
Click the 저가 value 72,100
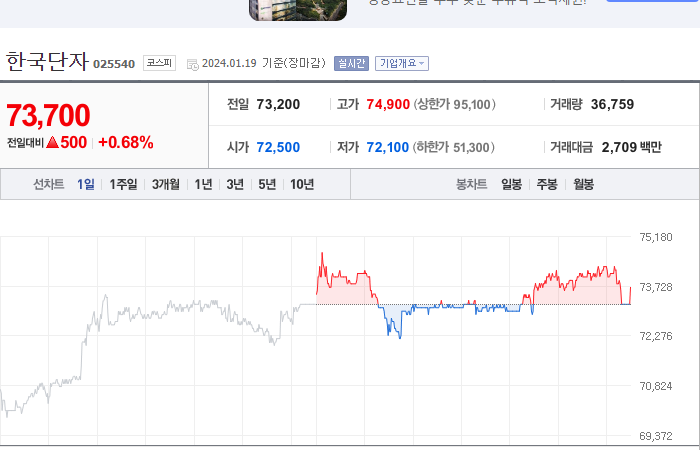click(388, 147)
